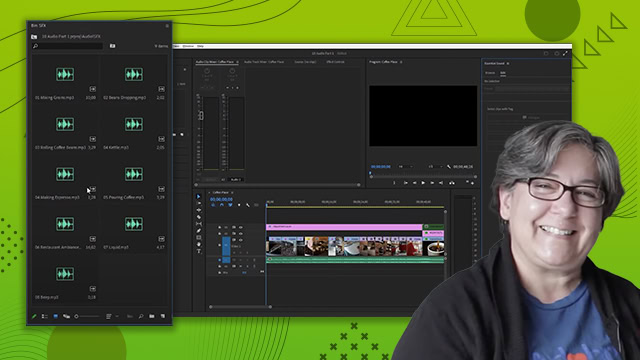
Task: Switch the SFX bin to list view
Action: [x=44, y=316]
